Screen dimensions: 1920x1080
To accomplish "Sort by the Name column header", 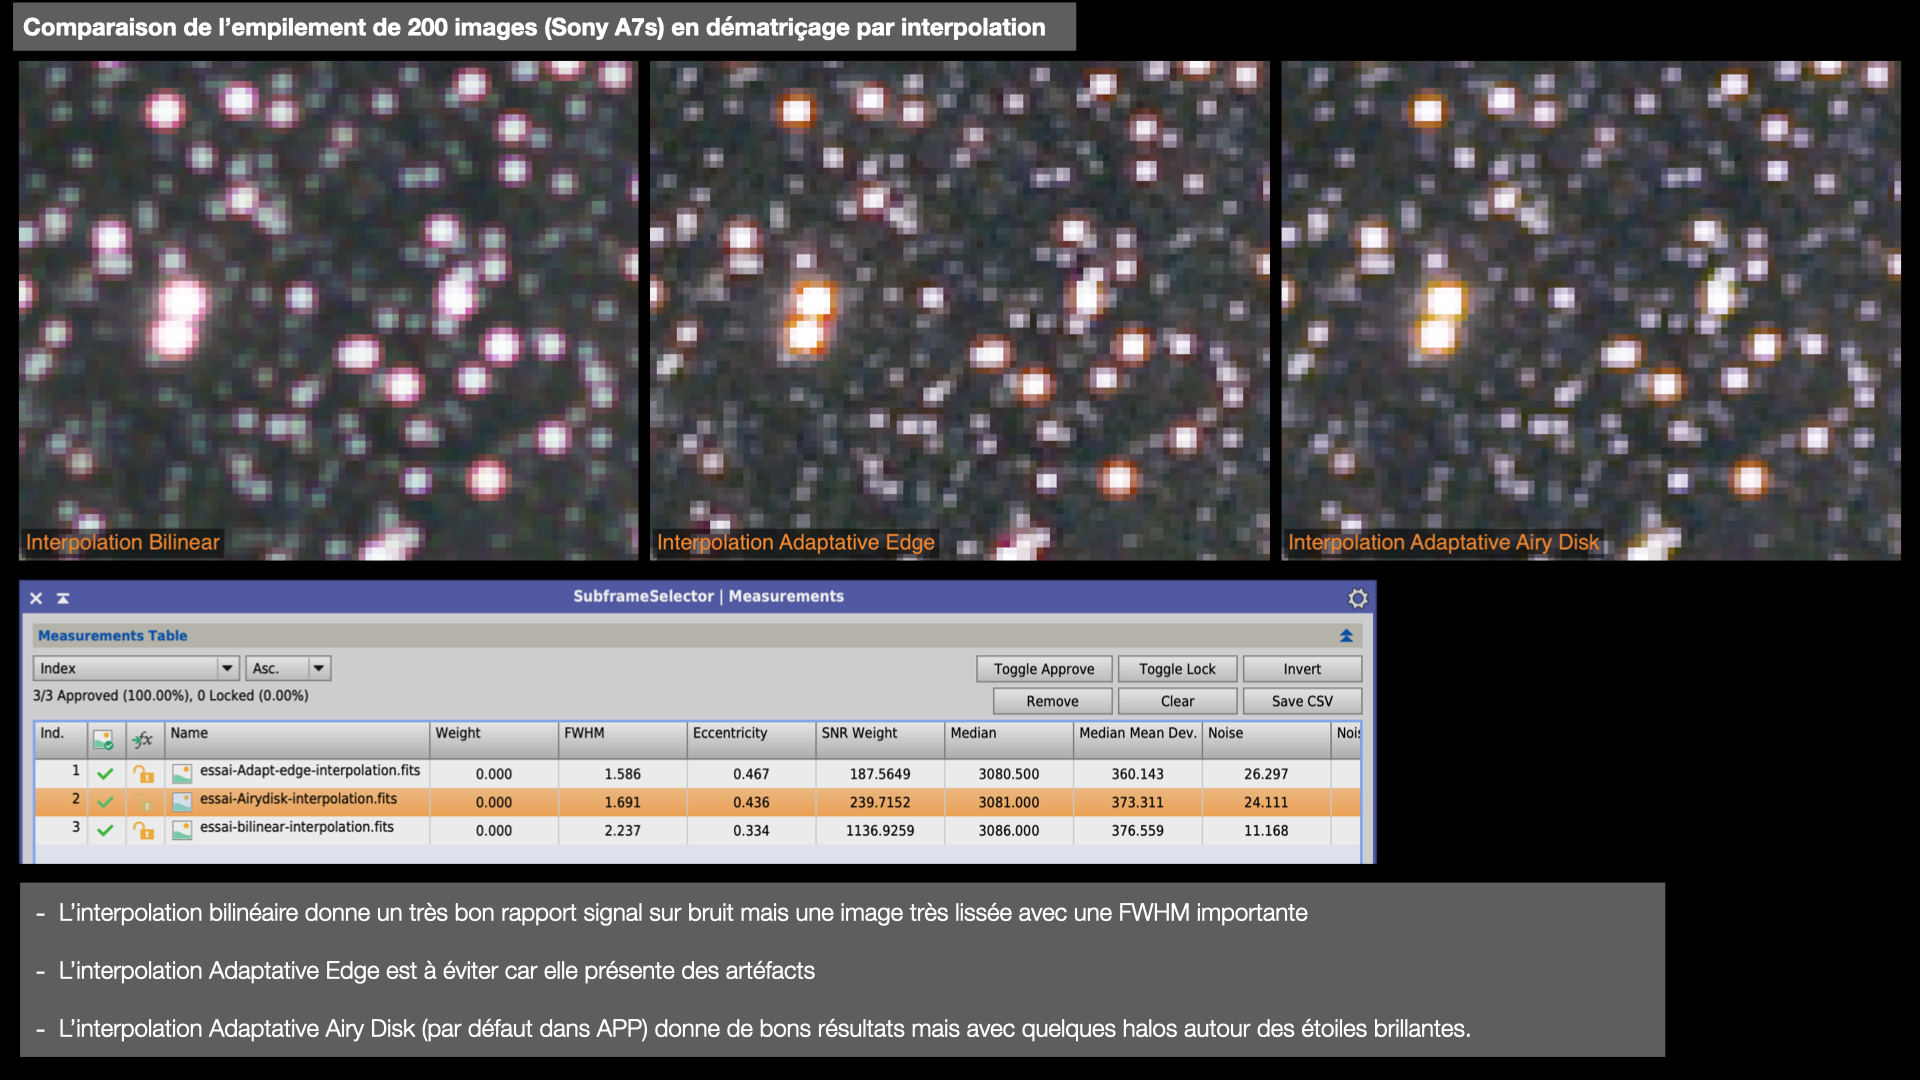I will 297,740.
